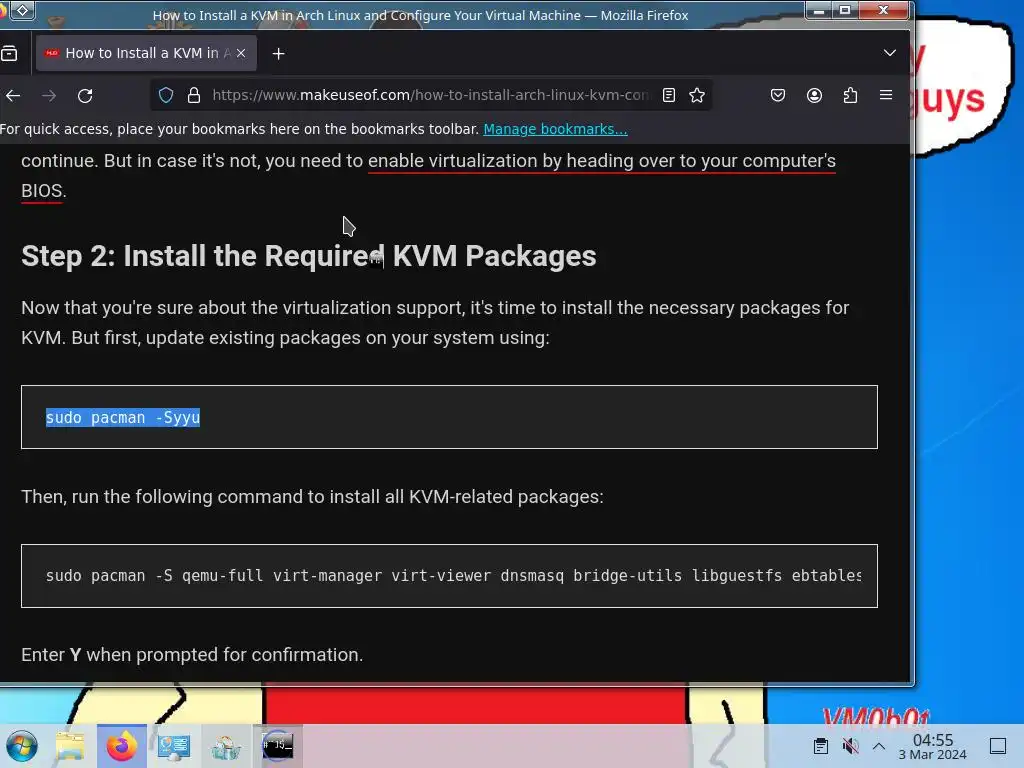The image size is (1024, 768).
Task: Minimize the Firefox window
Action: 818,10
